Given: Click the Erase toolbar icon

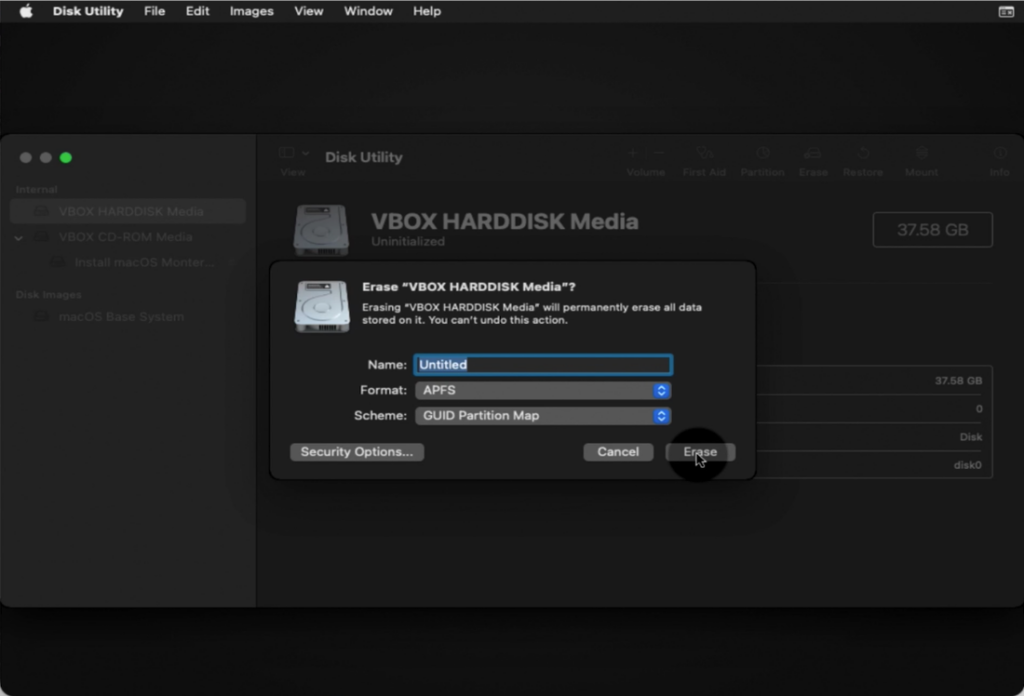Looking at the screenshot, I should (x=812, y=153).
